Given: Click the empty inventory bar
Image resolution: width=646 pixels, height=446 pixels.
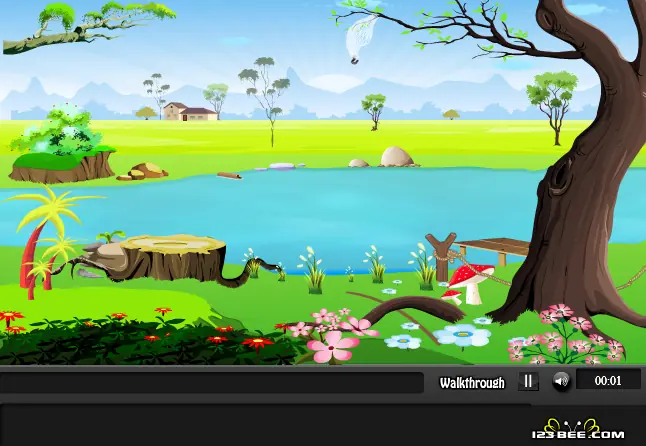Looking at the screenshot, I should click(x=211, y=383).
